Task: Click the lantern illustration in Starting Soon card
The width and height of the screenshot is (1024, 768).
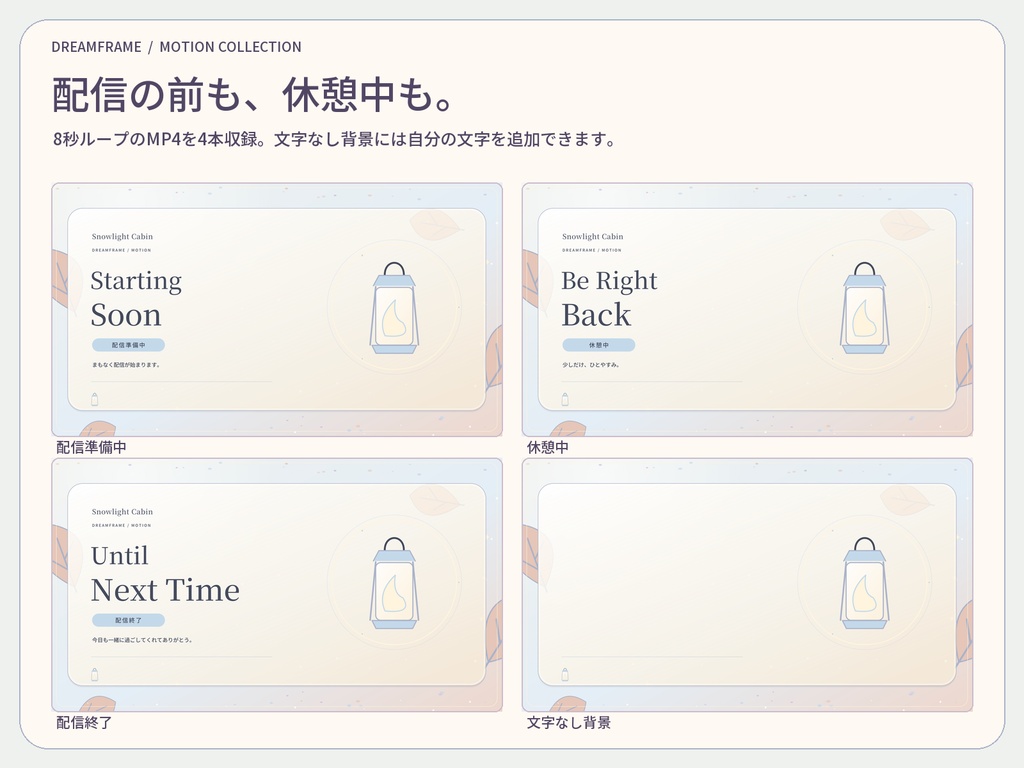Action: (x=394, y=308)
